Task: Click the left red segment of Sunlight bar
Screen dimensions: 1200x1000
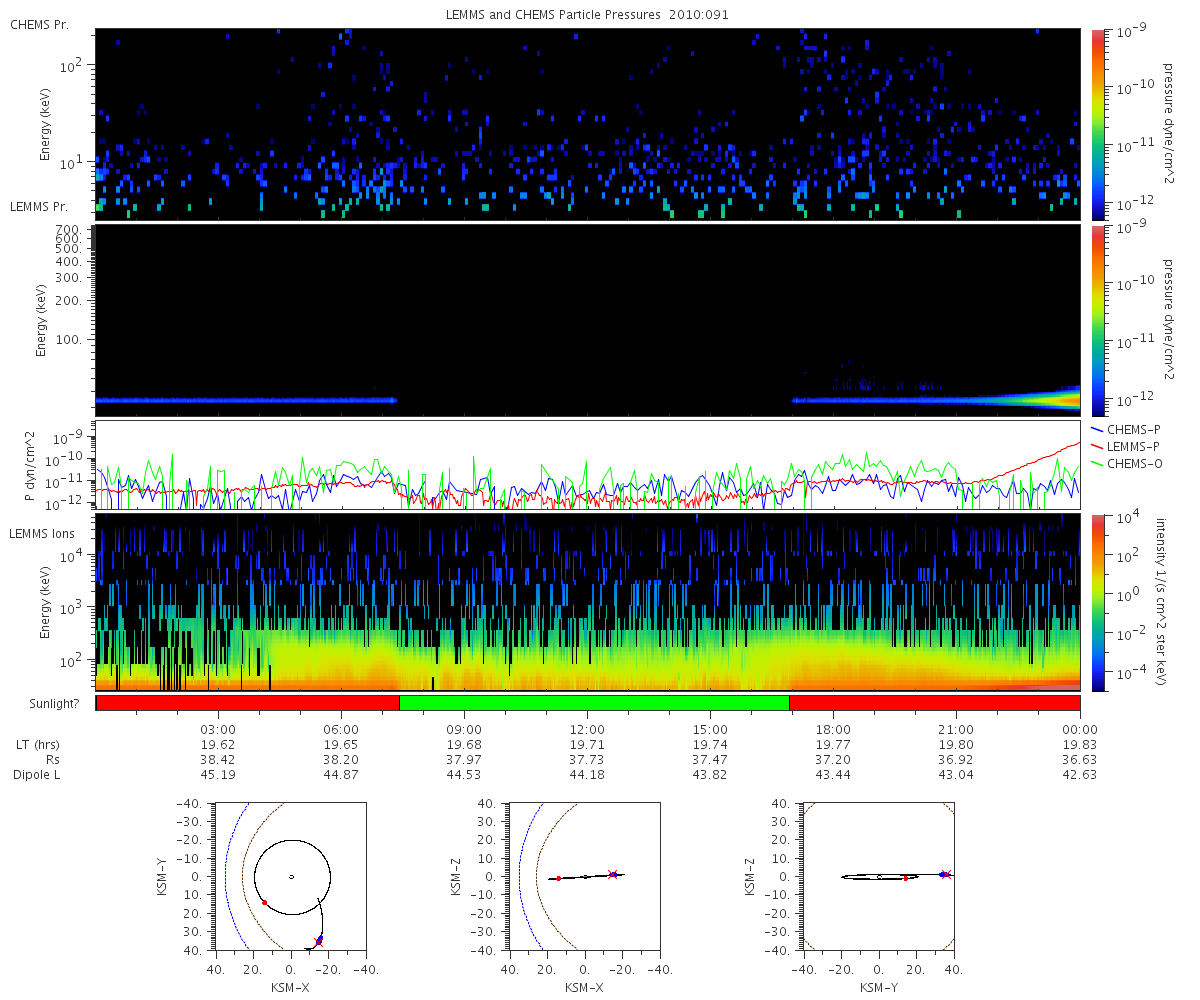Action: coord(248,703)
